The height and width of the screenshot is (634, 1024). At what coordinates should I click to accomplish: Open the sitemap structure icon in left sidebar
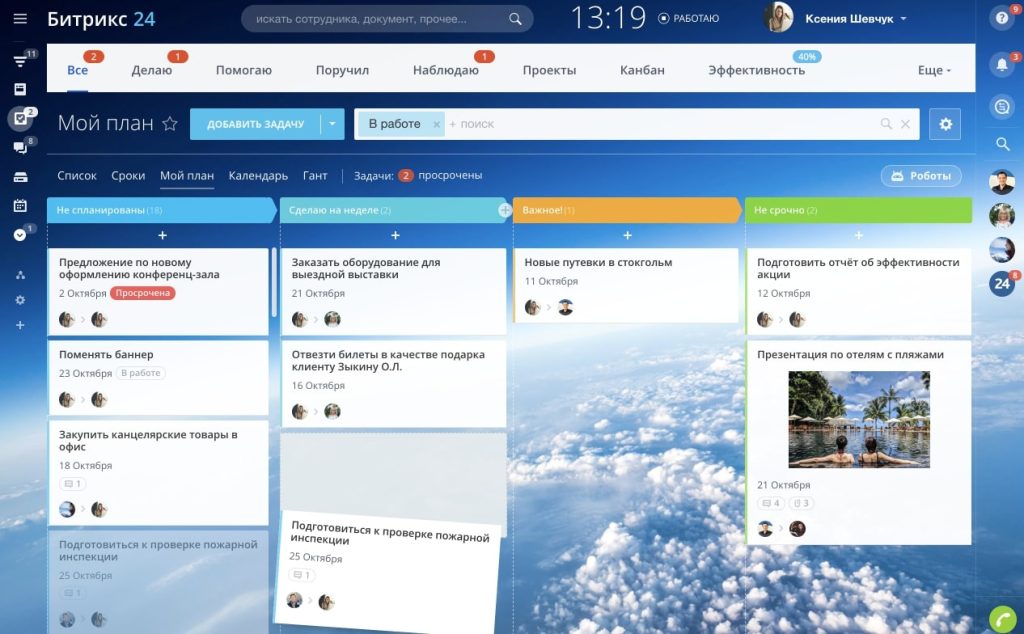click(x=20, y=275)
